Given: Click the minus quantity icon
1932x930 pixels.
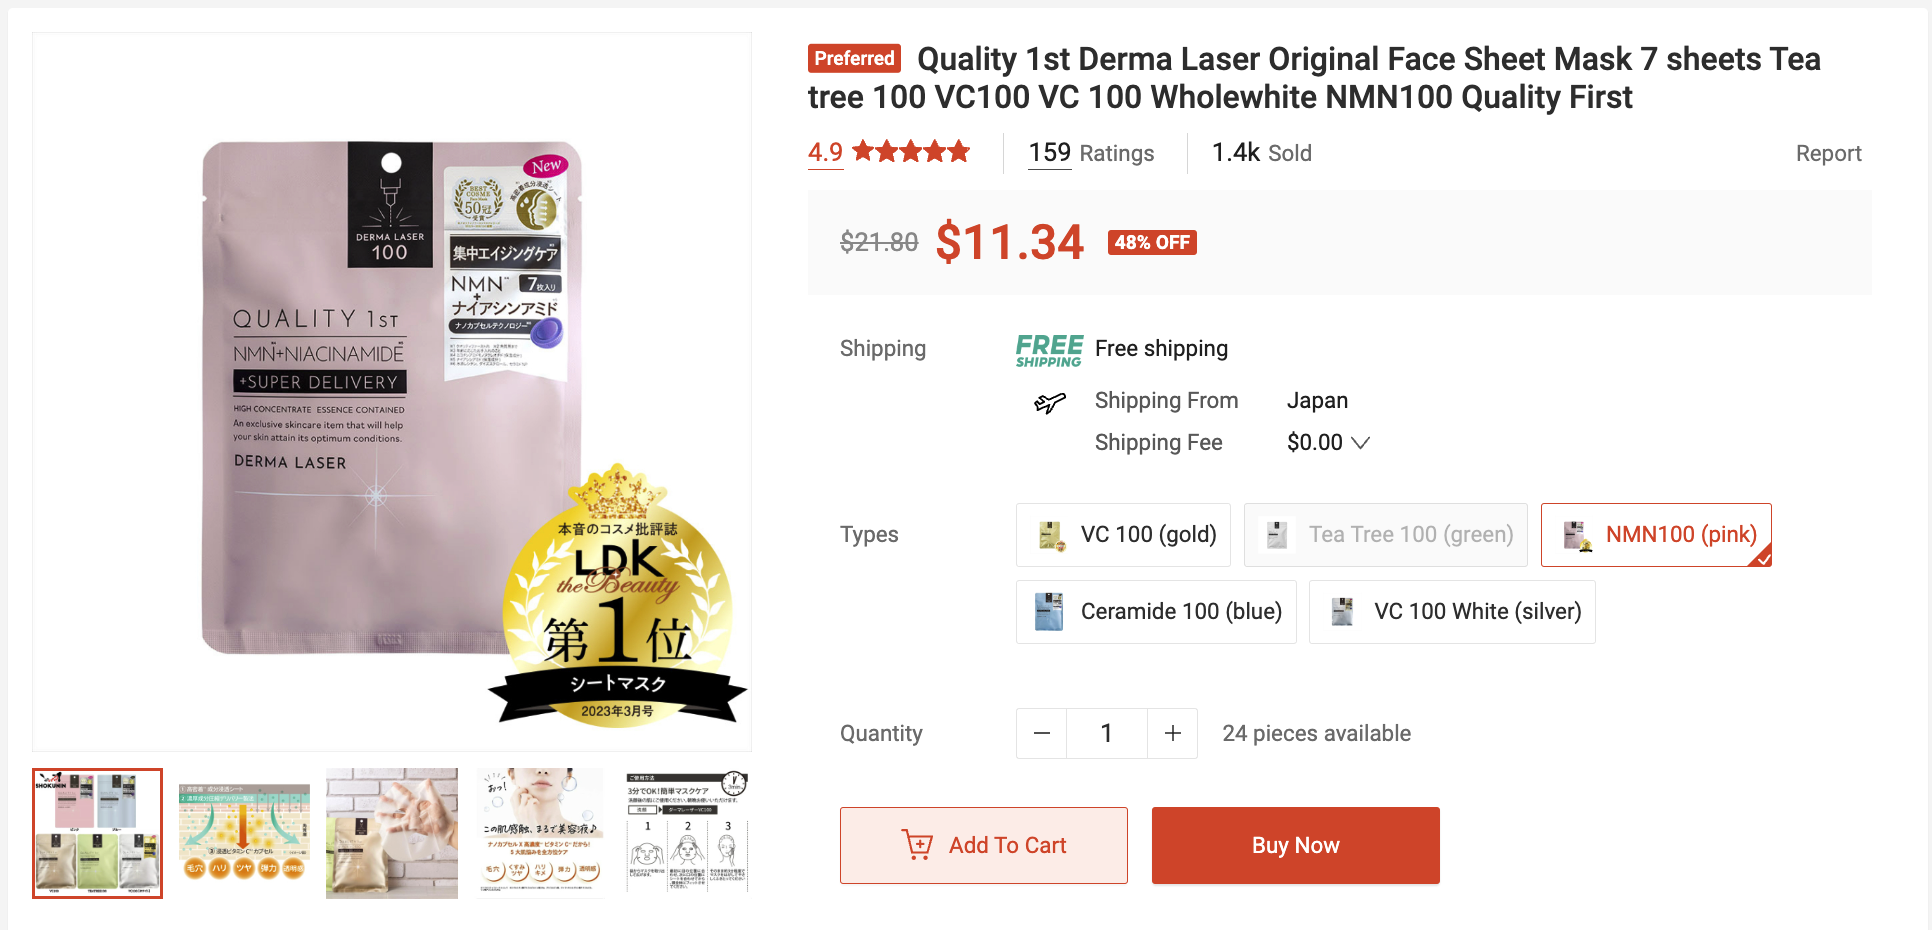Looking at the screenshot, I should pos(1041,734).
